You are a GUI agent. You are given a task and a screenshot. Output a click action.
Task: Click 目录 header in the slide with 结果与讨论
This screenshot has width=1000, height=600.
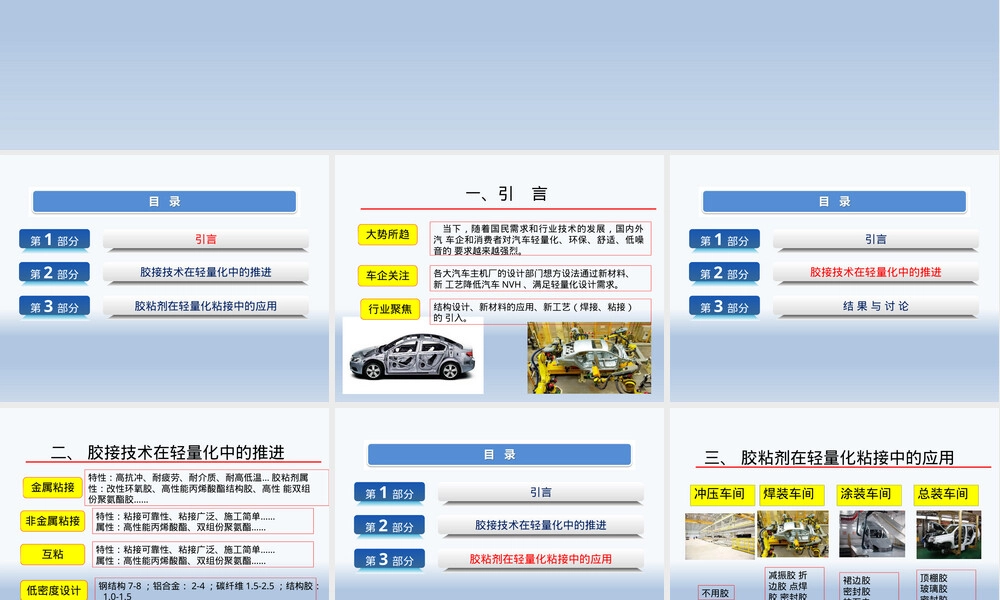[x=834, y=201]
